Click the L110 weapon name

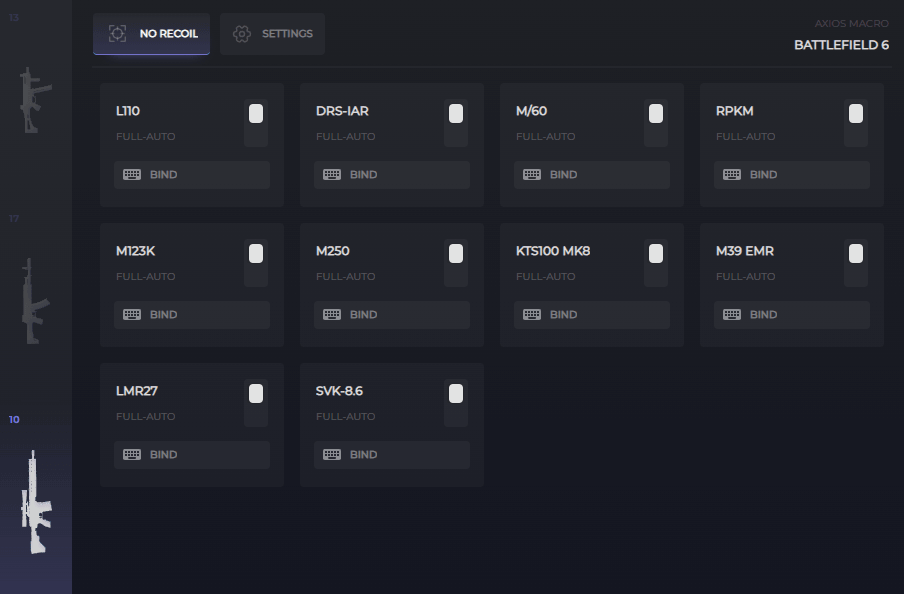(x=128, y=111)
